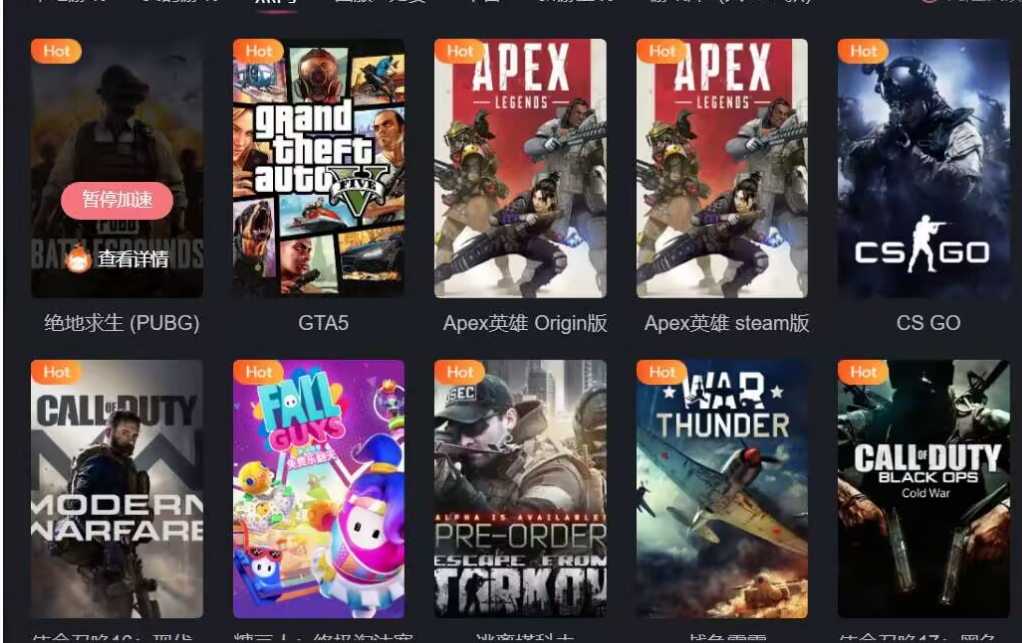The width and height of the screenshot is (1022, 643).
Task: Open 查看详情 on the PUBG card
Action: pyautogui.click(x=133, y=259)
